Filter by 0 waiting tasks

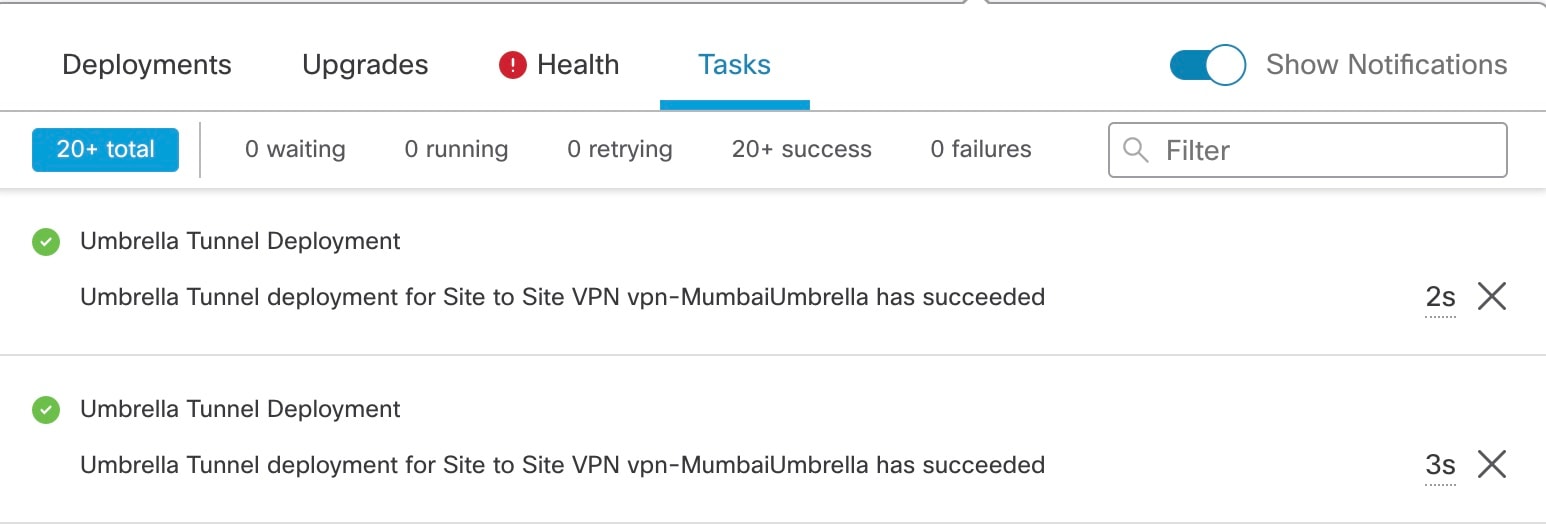pyautogui.click(x=295, y=150)
